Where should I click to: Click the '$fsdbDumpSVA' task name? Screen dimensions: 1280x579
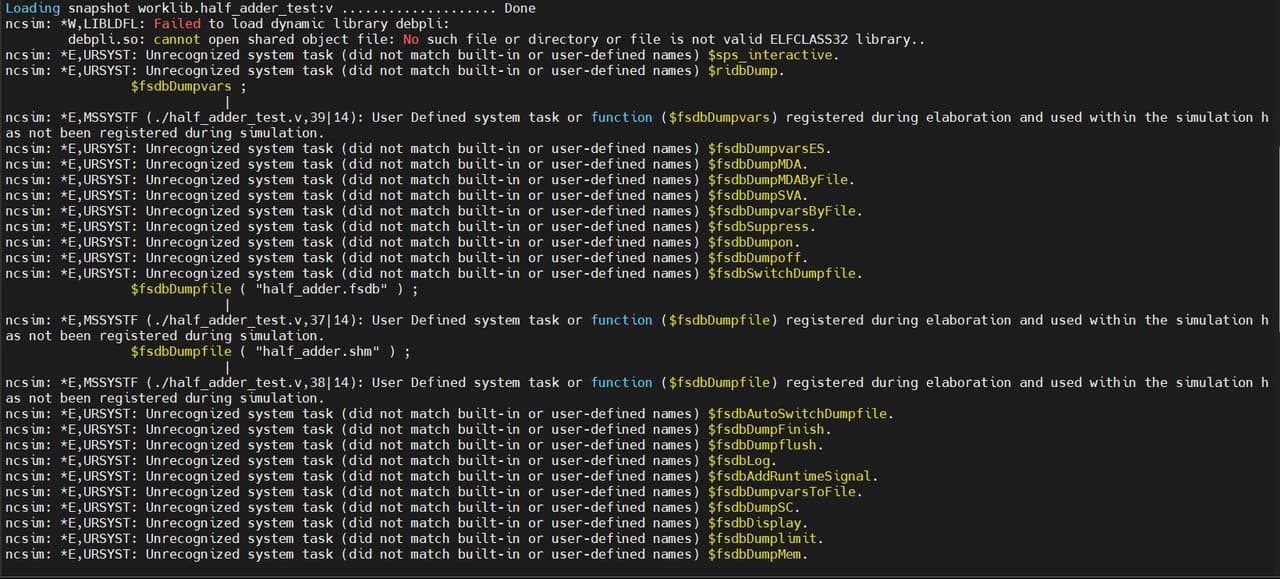tap(753, 195)
